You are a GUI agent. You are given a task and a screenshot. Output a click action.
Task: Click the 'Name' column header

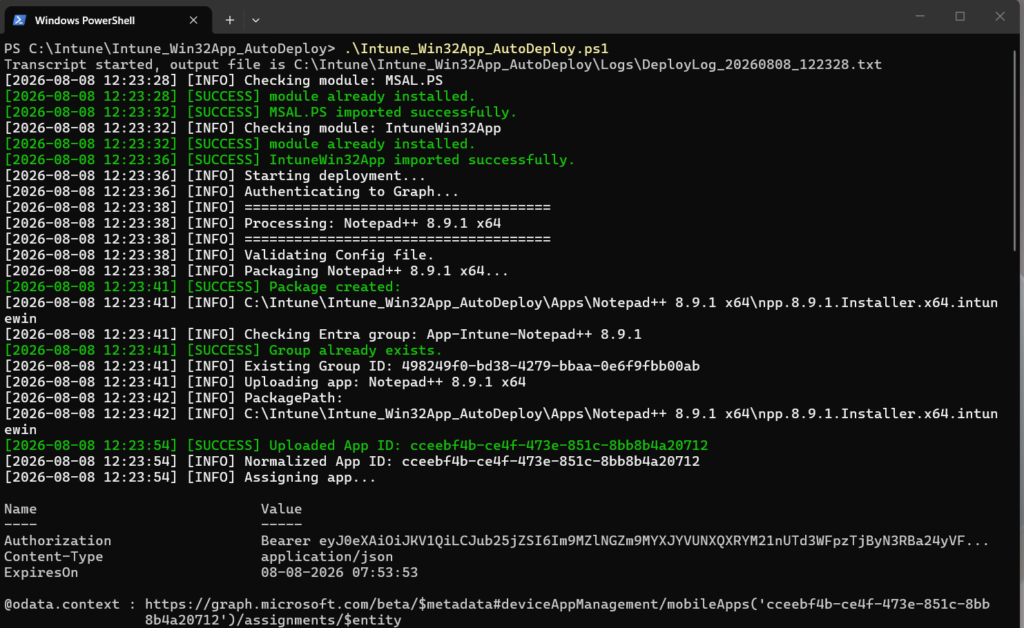coord(20,509)
